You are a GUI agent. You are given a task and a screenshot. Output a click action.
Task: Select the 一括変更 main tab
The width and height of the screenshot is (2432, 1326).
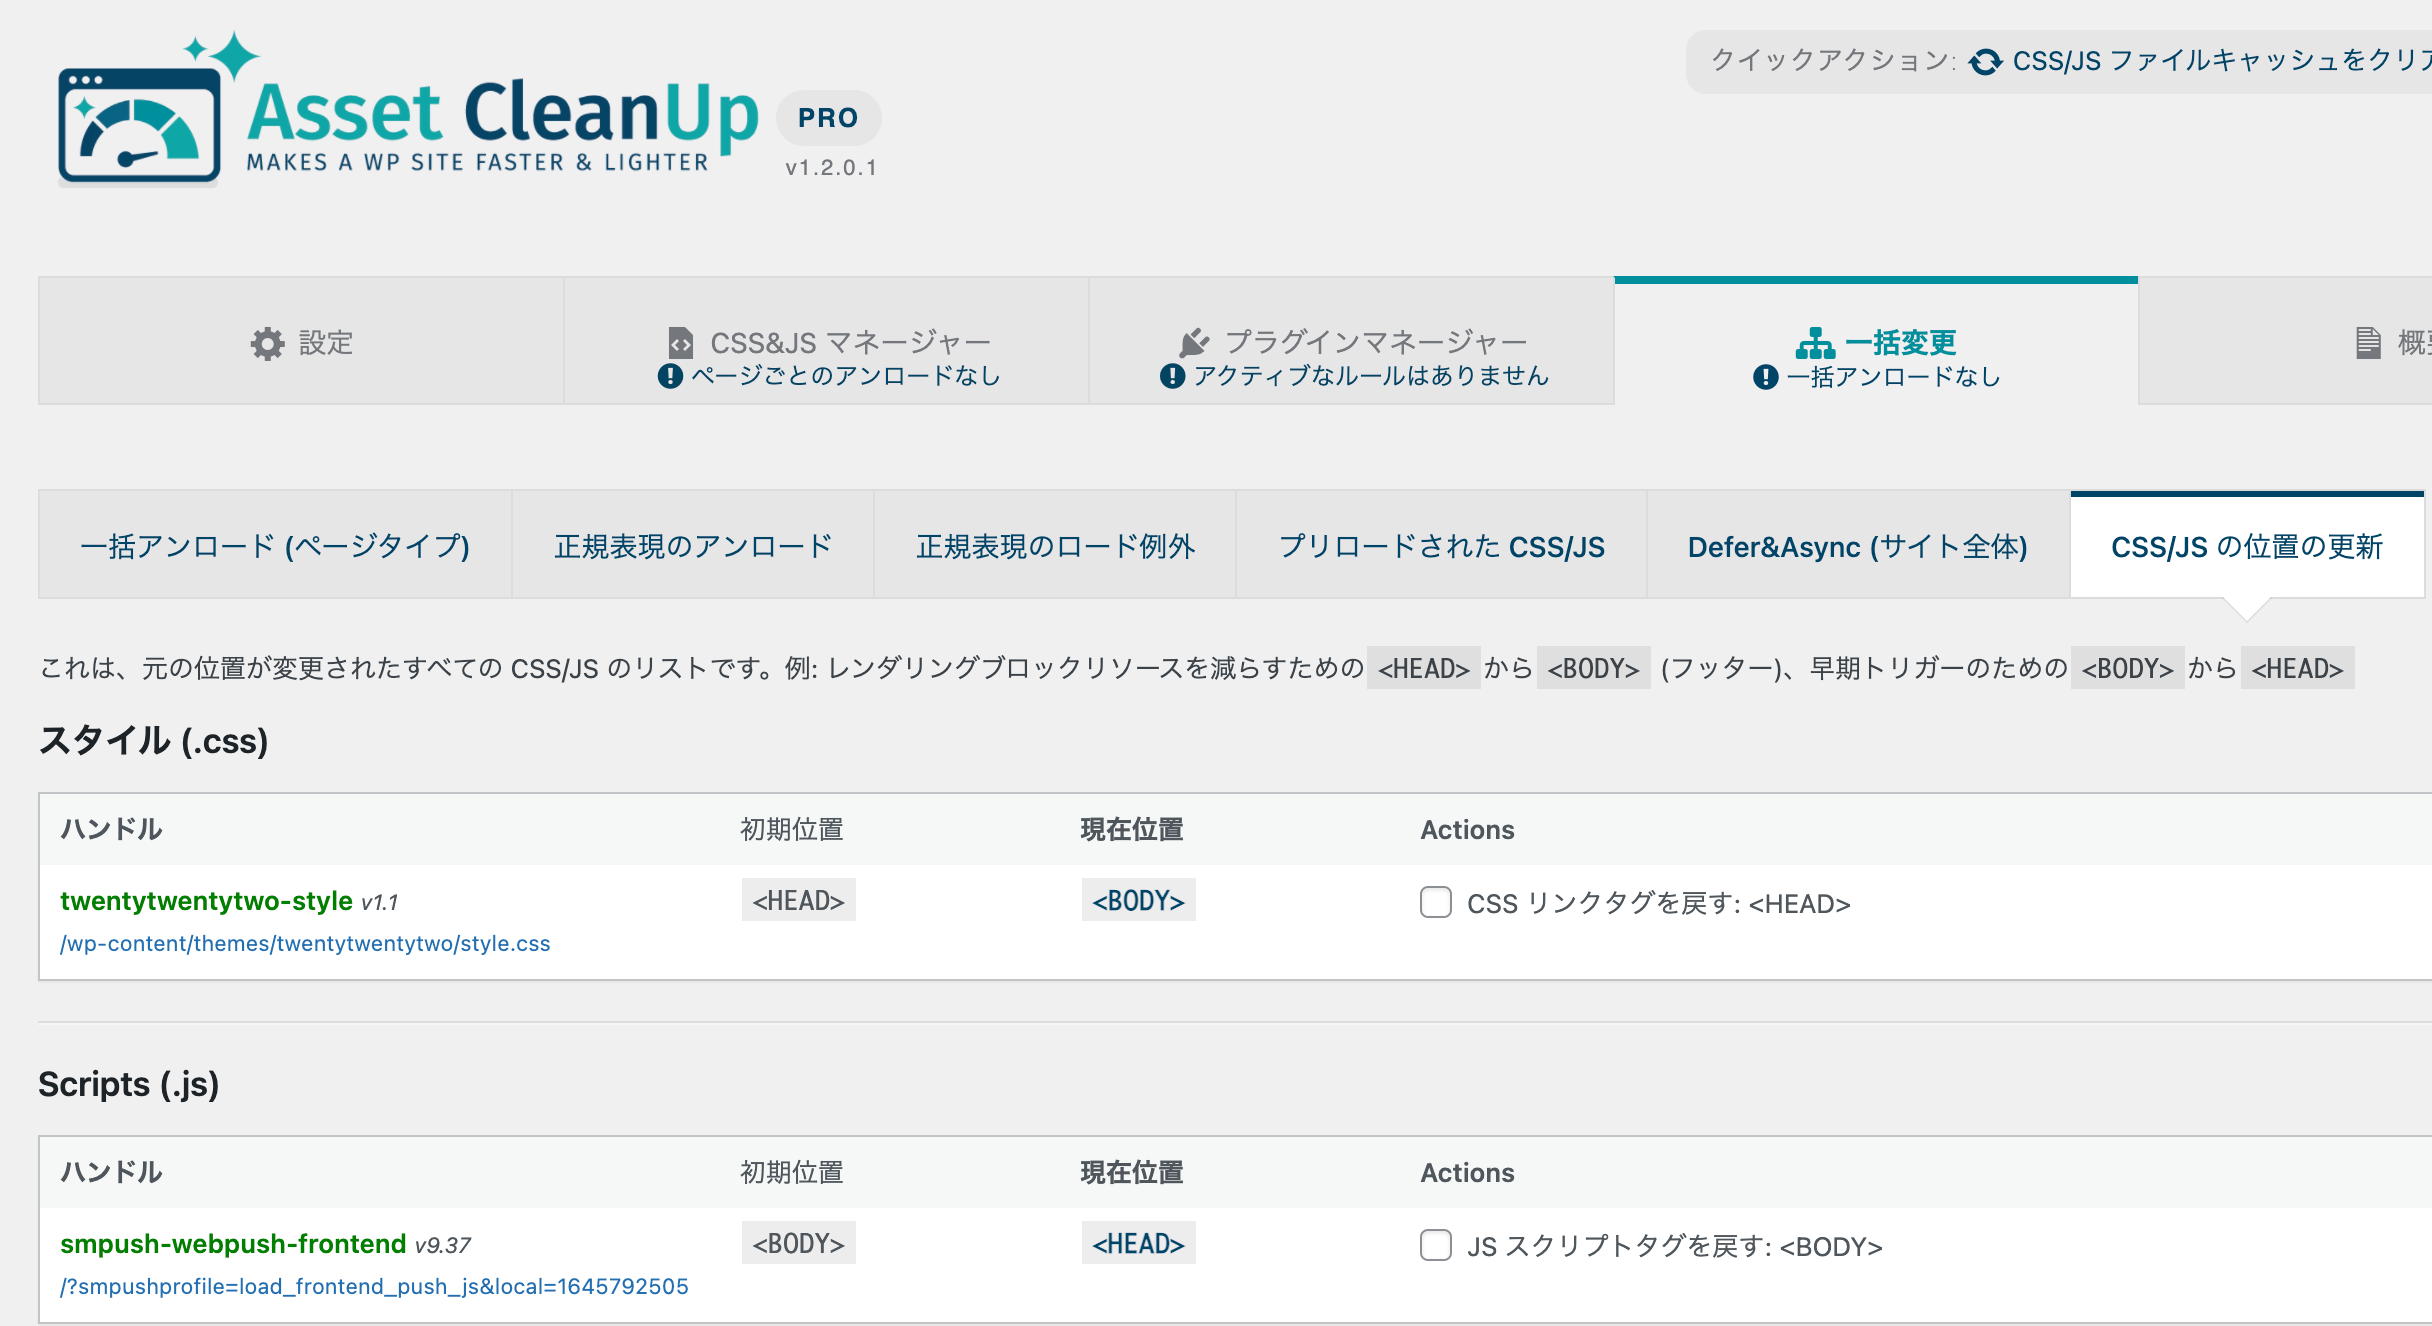pyautogui.click(x=1876, y=342)
